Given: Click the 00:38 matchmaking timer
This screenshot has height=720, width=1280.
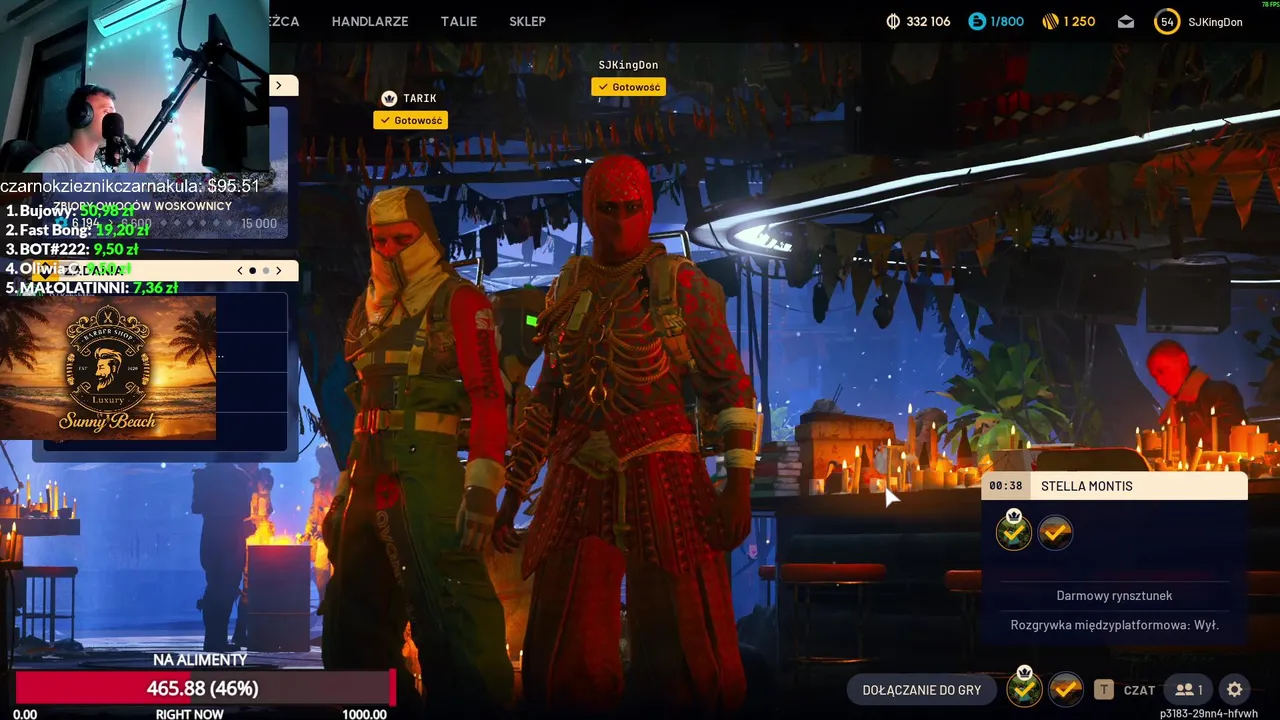Looking at the screenshot, I should pos(1005,486).
